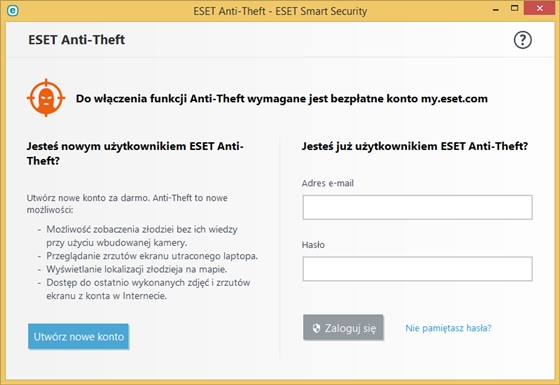The height and width of the screenshot is (385, 560).
Task: Open the Nie pamiętasz hasła? link
Action: (448, 328)
